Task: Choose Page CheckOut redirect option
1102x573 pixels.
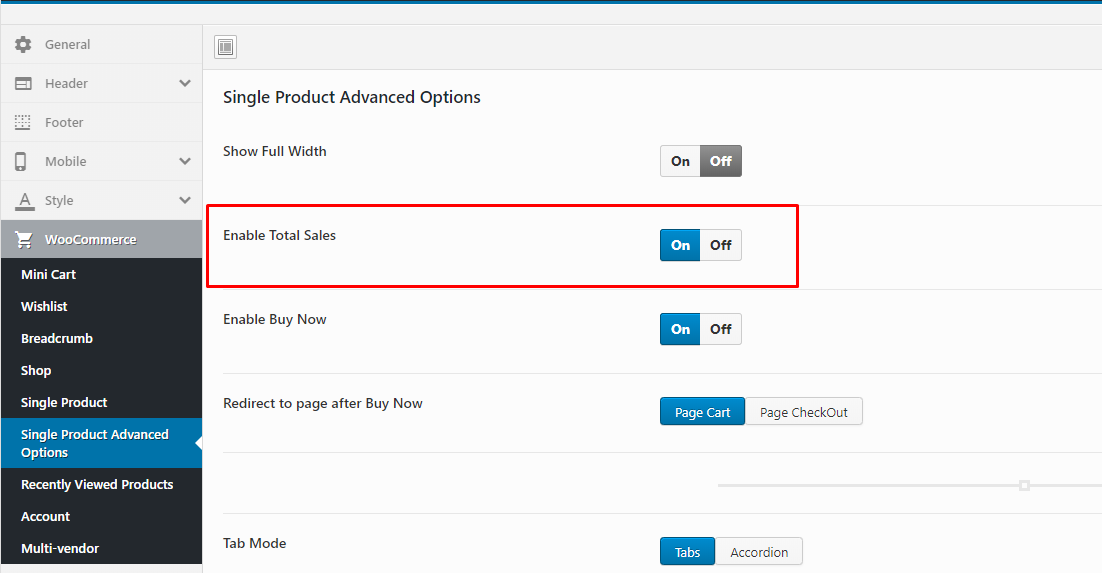Action: (803, 412)
